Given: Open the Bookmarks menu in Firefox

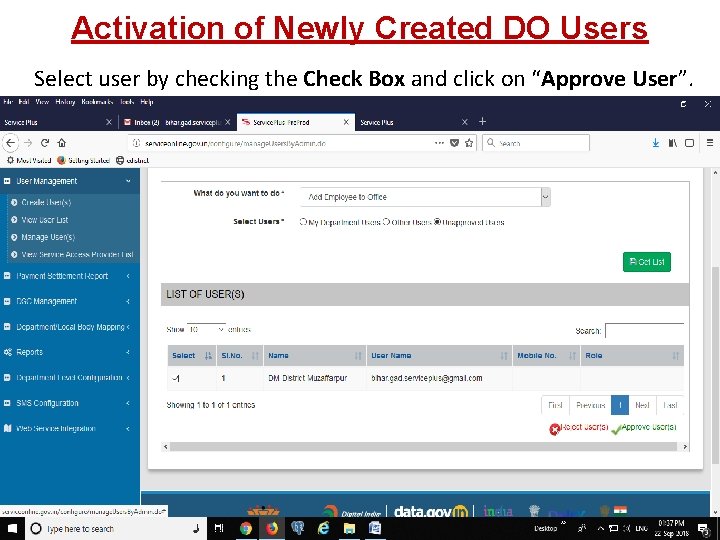Looking at the screenshot, I should (x=97, y=102).
